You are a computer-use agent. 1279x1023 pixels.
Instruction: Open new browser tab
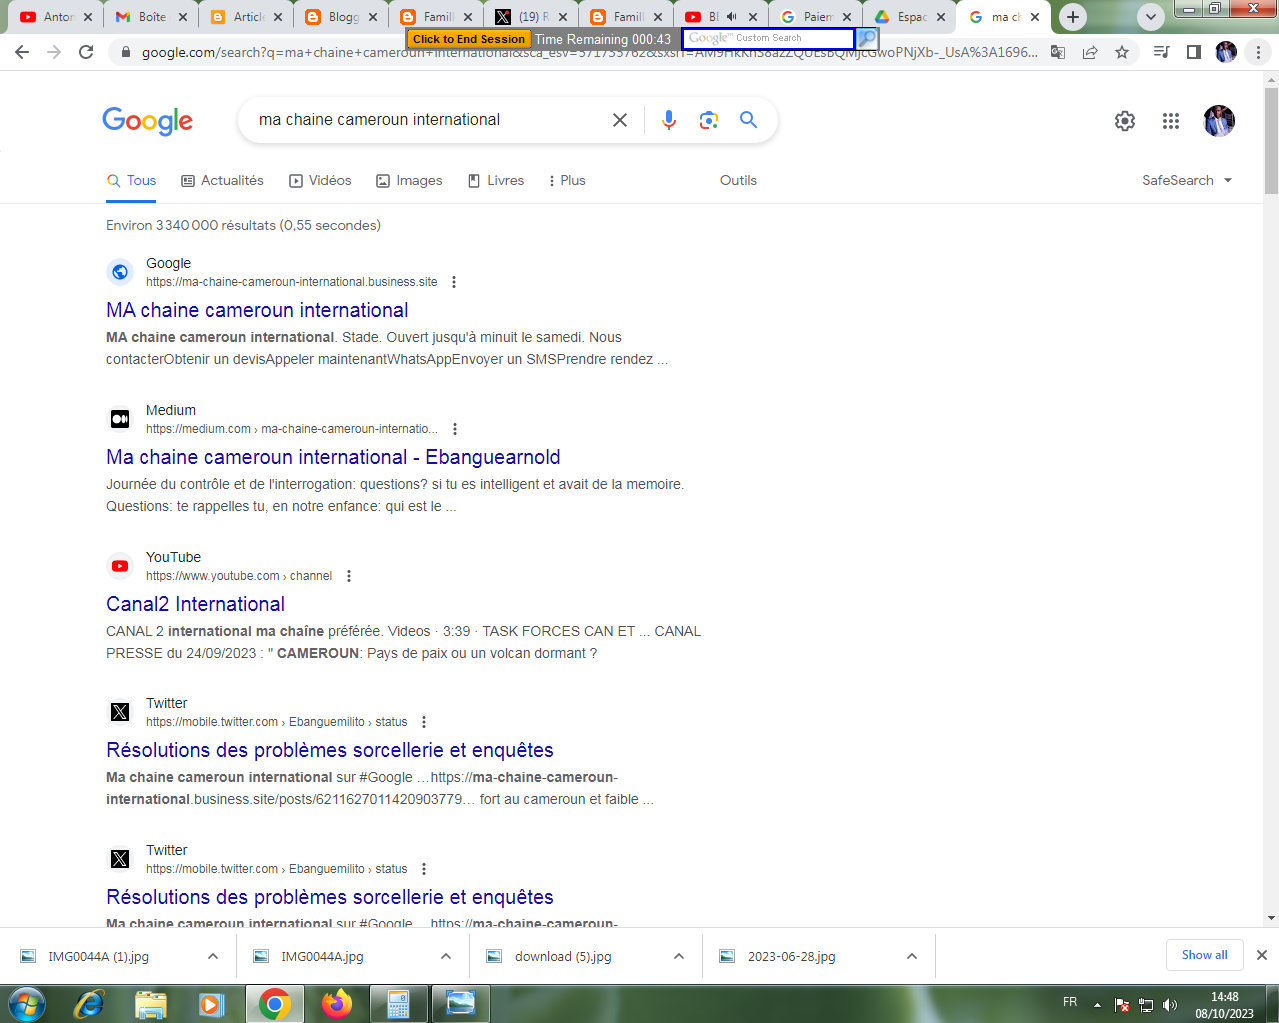(1073, 17)
